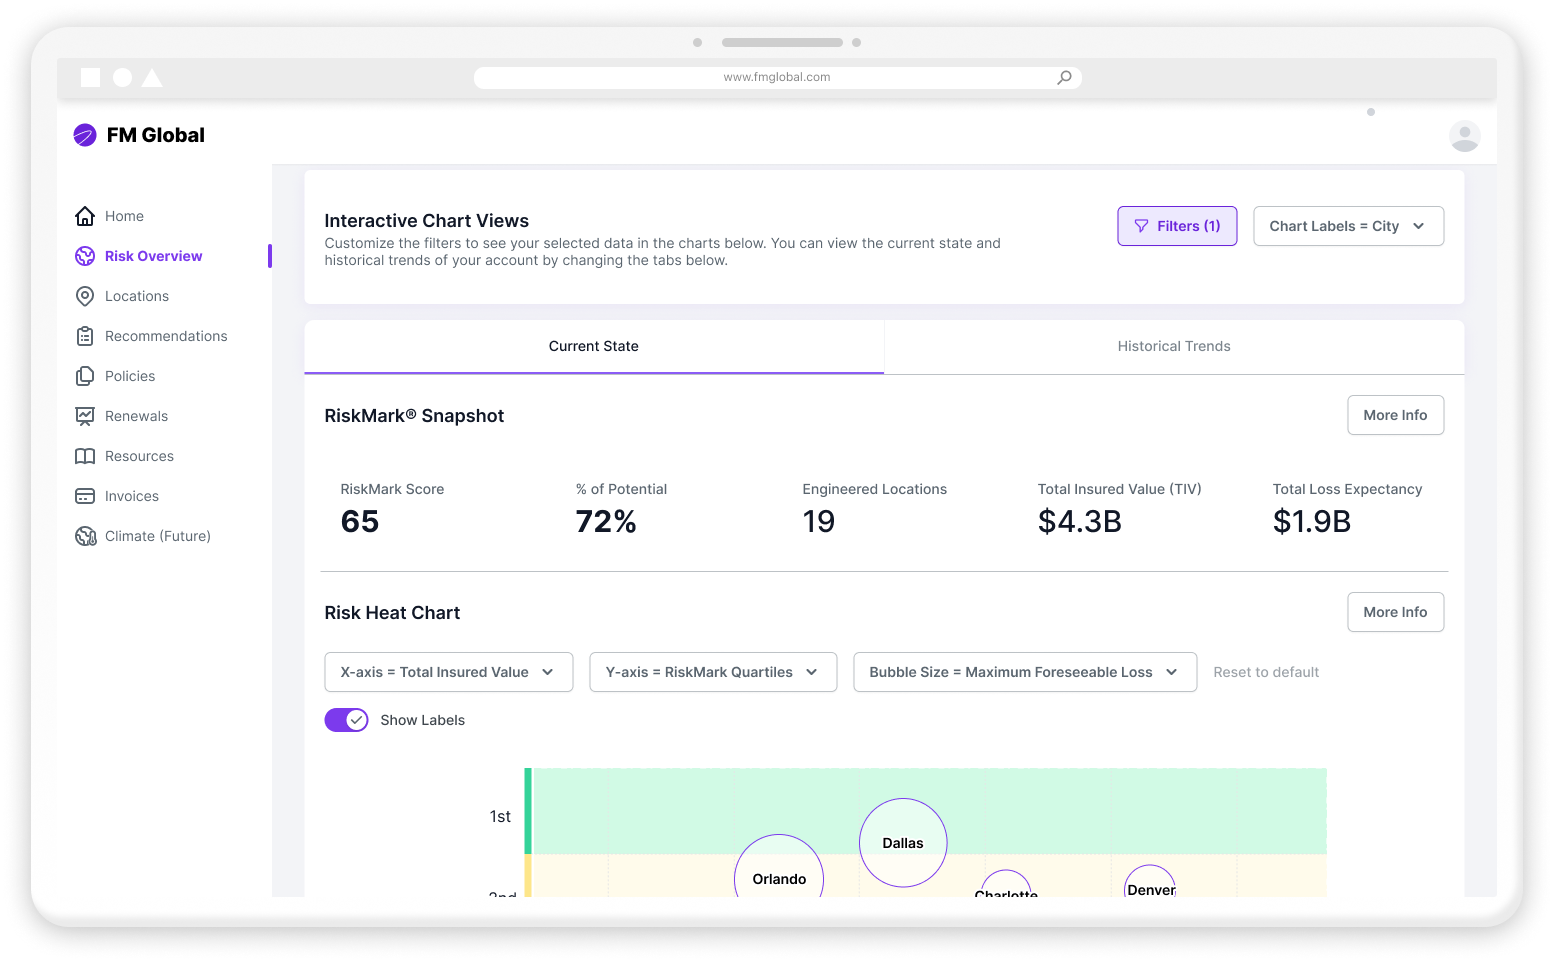1554x962 pixels.
Task: Click the www.fmglobal.com address bar
Action: click(777, 77)
